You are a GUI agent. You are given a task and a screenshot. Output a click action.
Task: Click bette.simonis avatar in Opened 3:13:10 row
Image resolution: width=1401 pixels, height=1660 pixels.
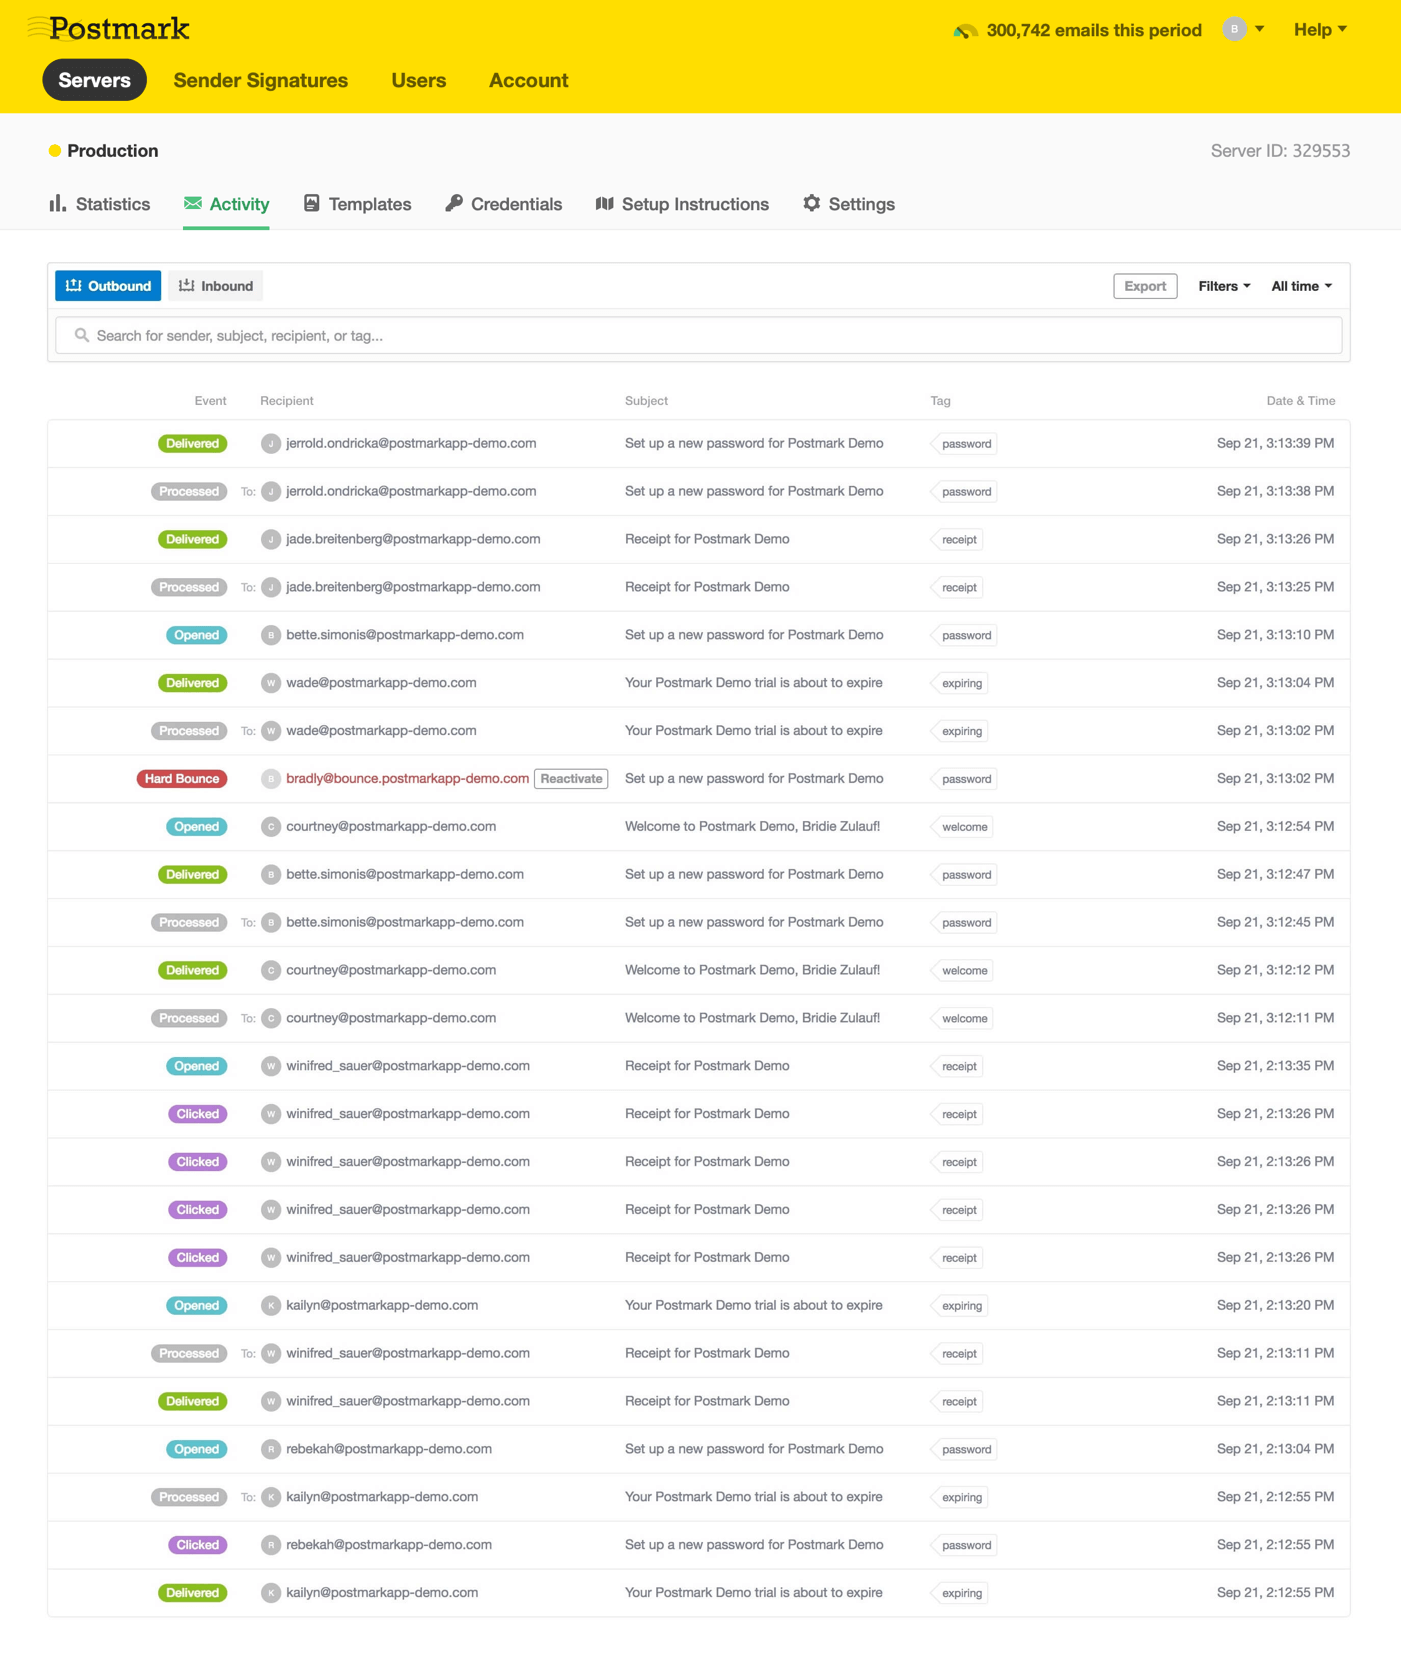click(271, 636)
